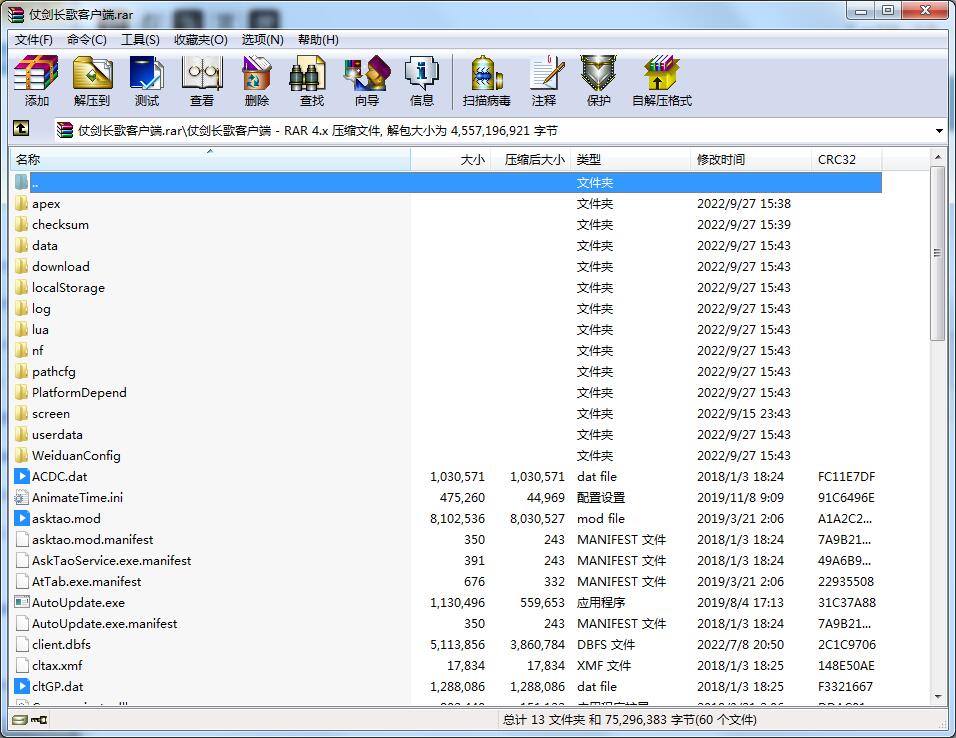The width and height of the screenshot is (956, 738).
Task: Select the pathcfg folder
Action: tap(447, 371)
